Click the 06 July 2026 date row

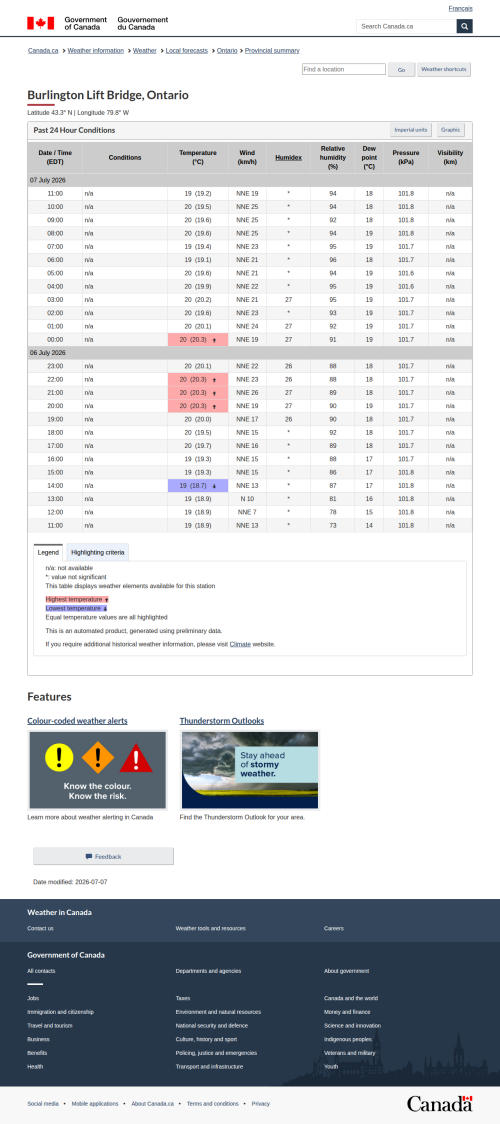[250, 353]
